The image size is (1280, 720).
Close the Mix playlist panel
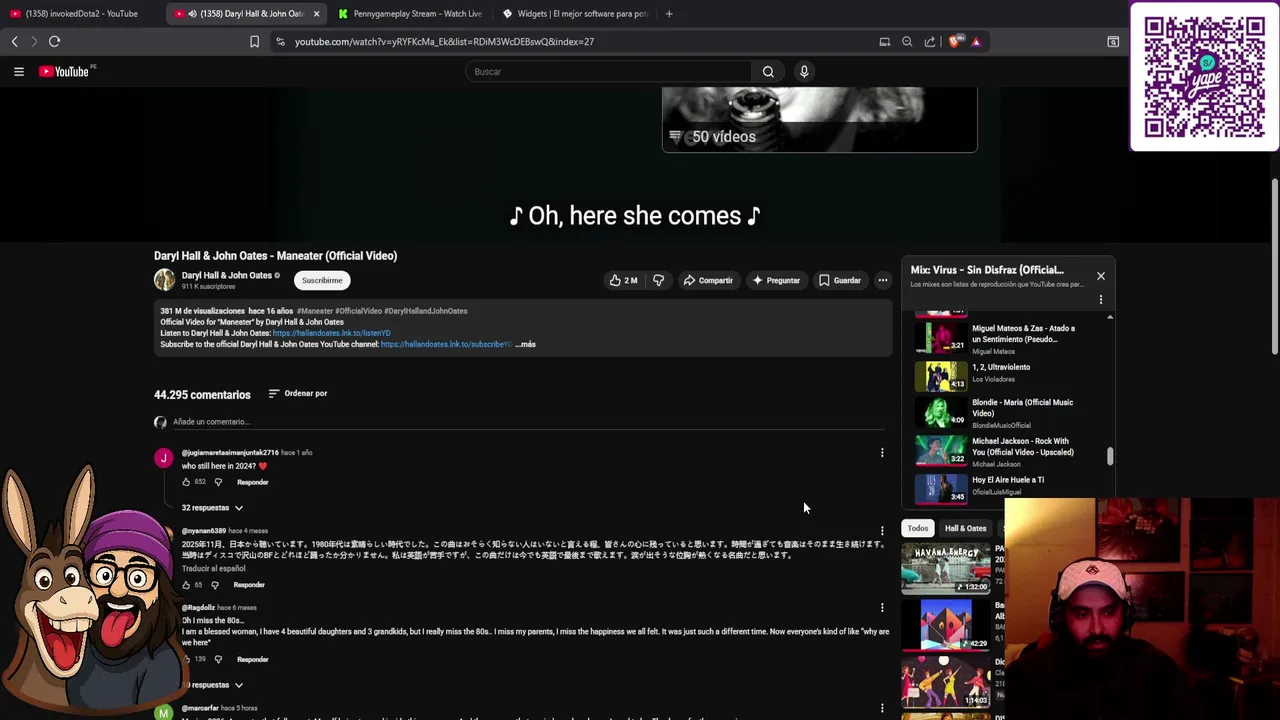tap(1101, 276)
